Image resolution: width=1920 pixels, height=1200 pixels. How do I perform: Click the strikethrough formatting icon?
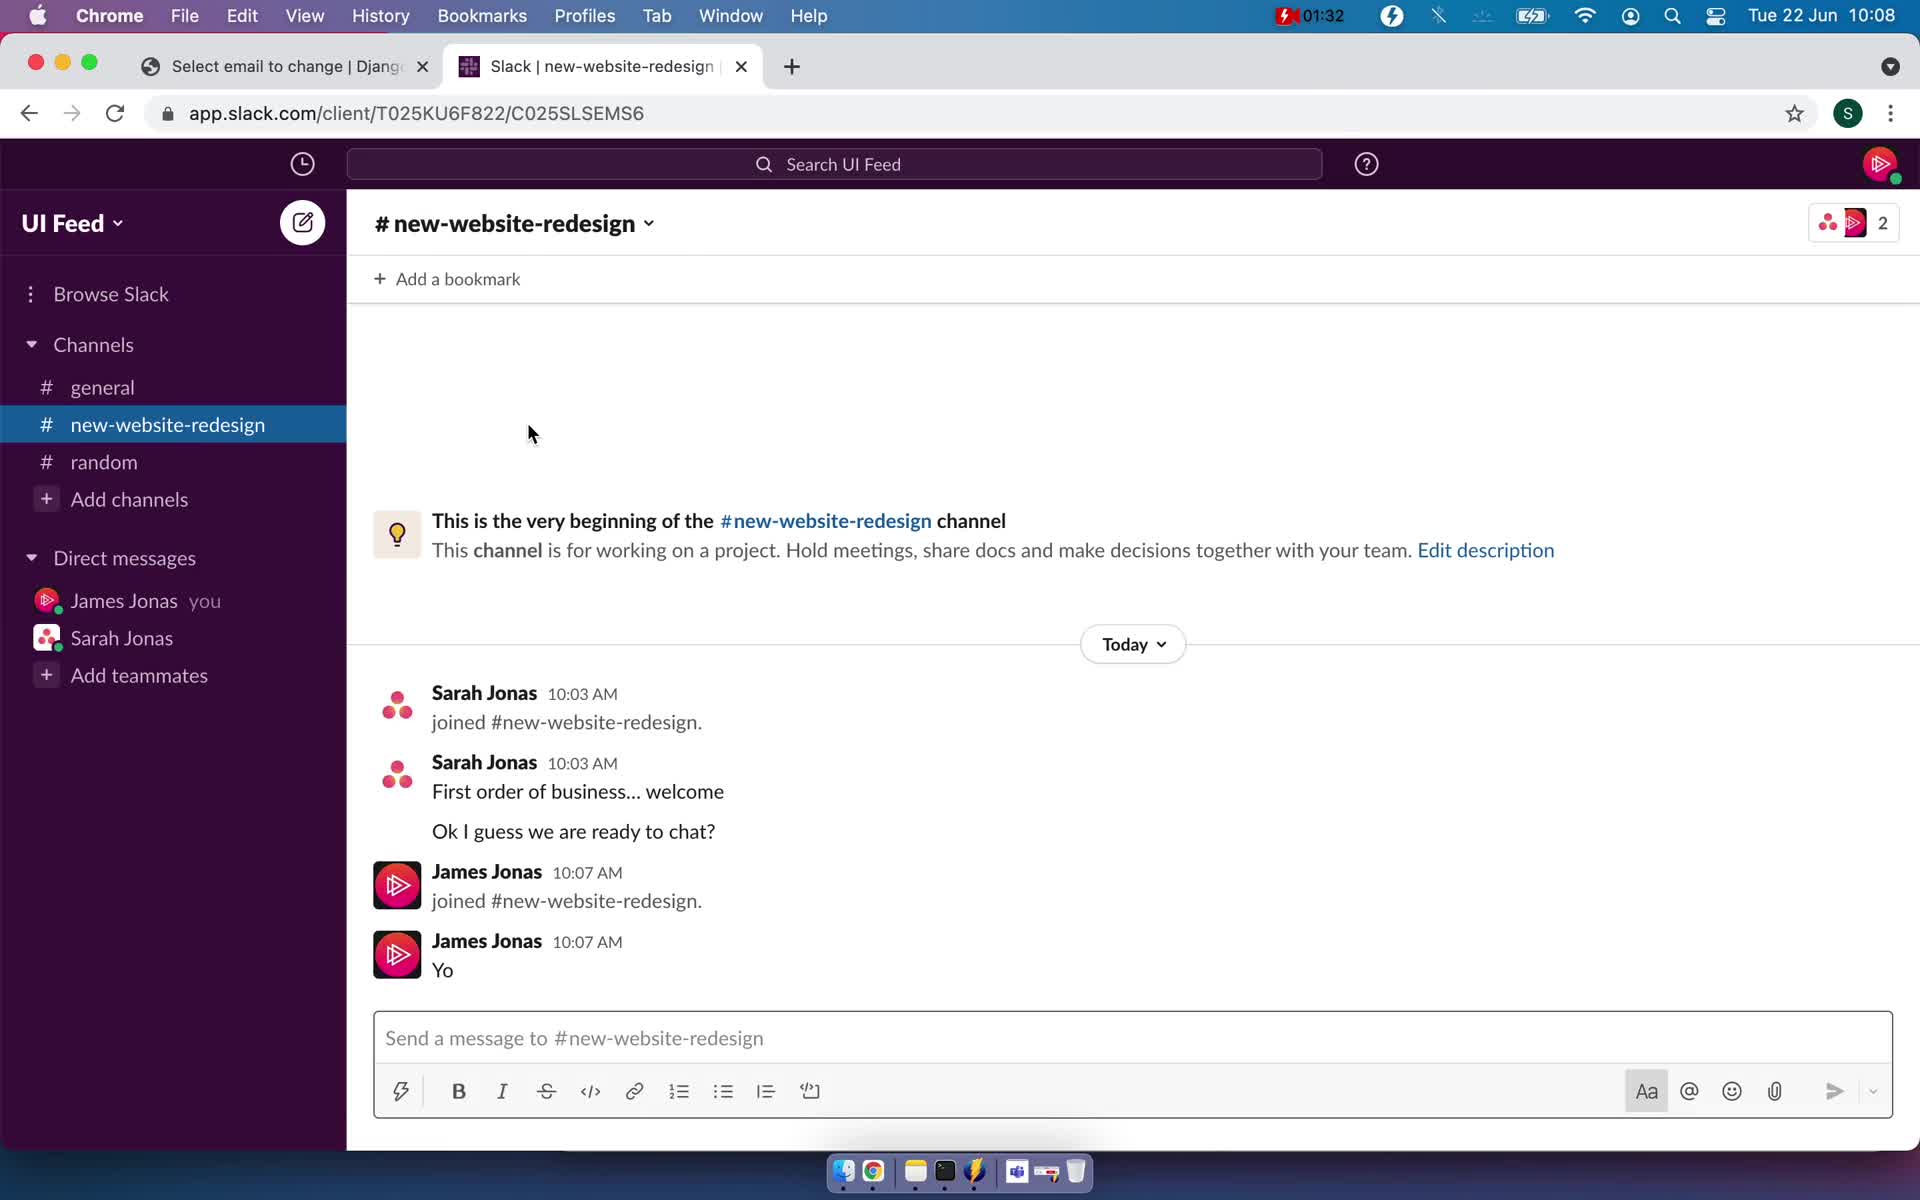point(546,1091)
